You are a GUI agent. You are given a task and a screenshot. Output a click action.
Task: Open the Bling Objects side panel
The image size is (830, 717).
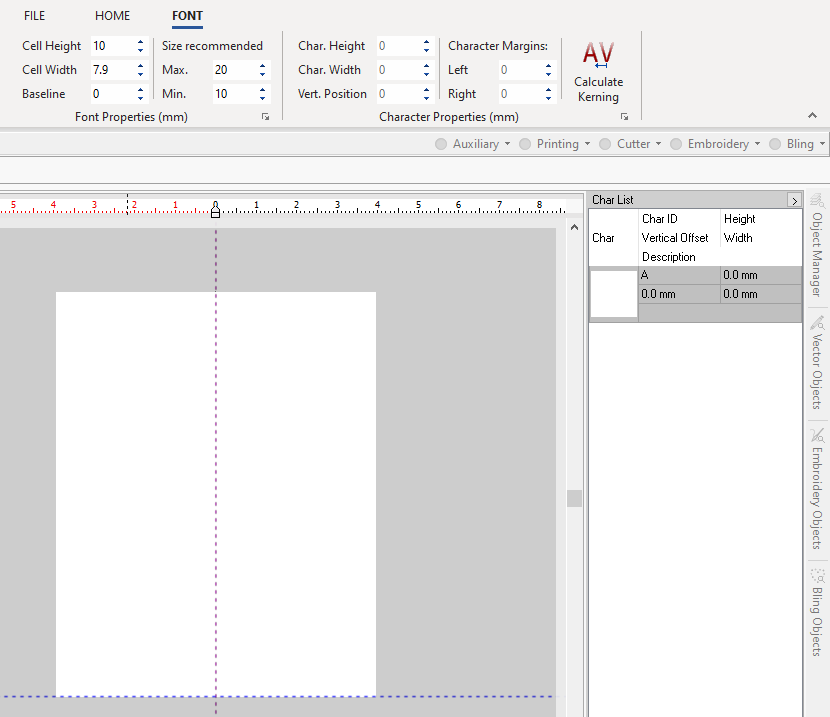[817, 613]
